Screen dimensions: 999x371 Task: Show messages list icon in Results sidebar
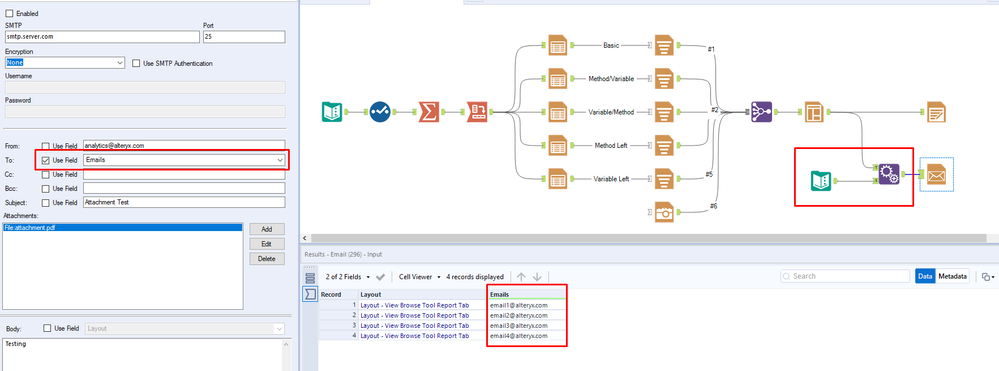(x=310, y=279)
